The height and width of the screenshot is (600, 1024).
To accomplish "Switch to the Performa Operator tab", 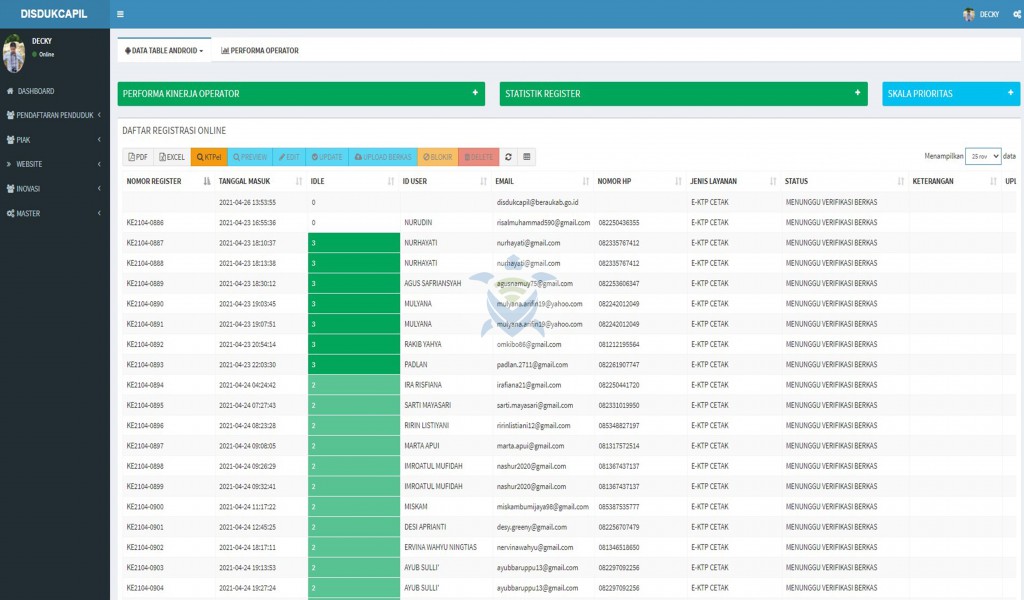I will (260, 50).
